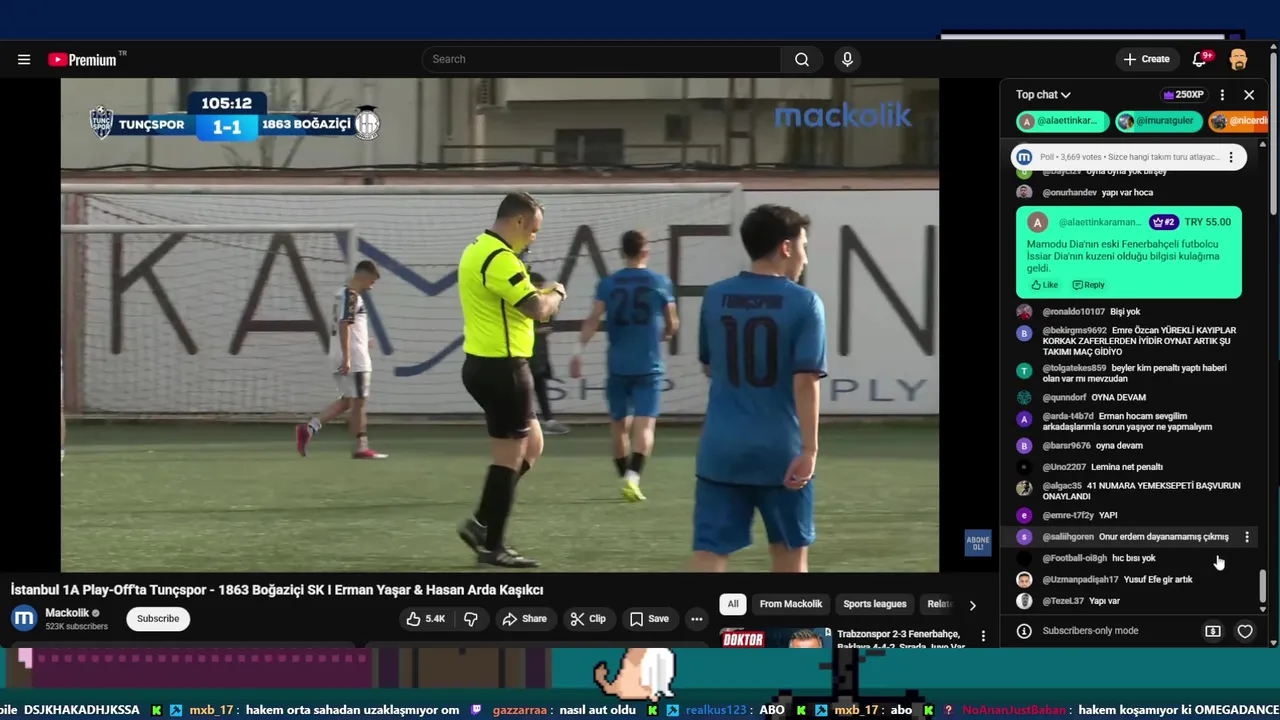Select the @alaettinkar... super chat chip

[x=1062, y=121]
